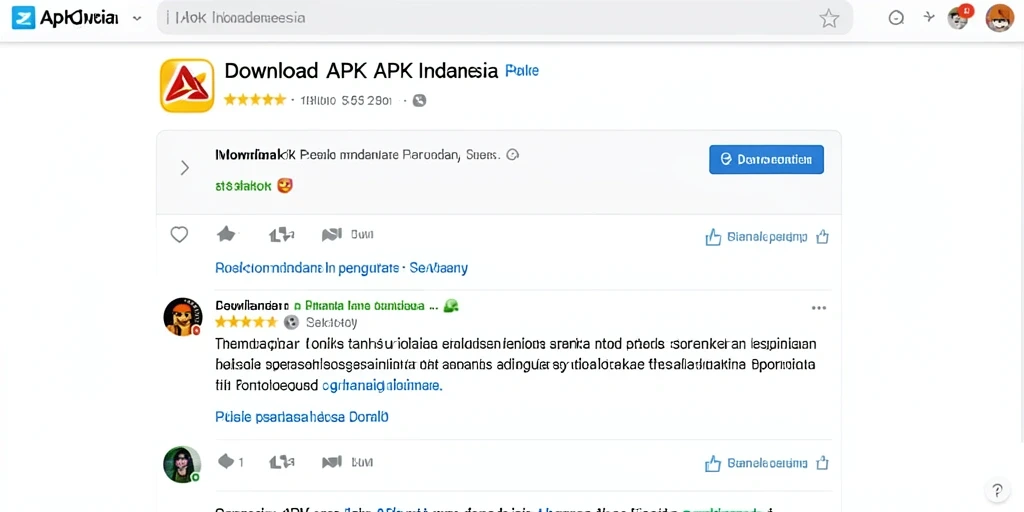Open the dropdown arrow beside site logo
Screen dimensions: 1024x512
[x=137, y=18]
